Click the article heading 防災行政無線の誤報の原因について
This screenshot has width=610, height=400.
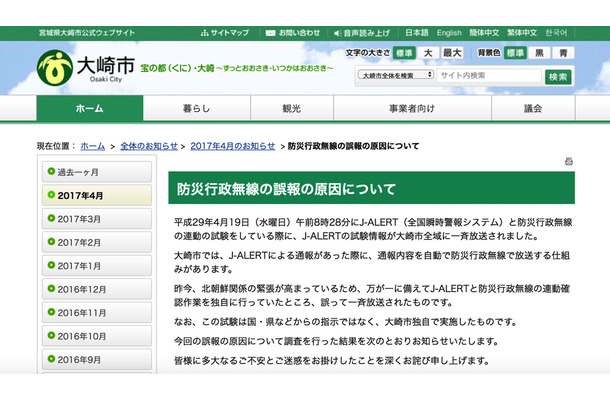[286, 189]
